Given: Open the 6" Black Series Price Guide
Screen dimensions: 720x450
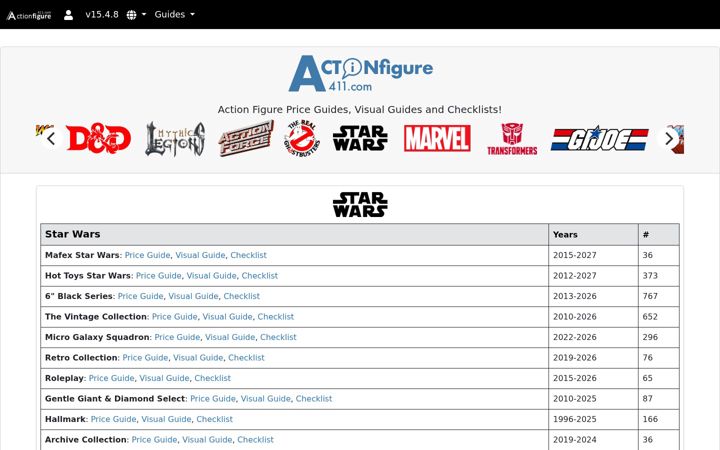Looking at the screenshot, I should (141, 296).
